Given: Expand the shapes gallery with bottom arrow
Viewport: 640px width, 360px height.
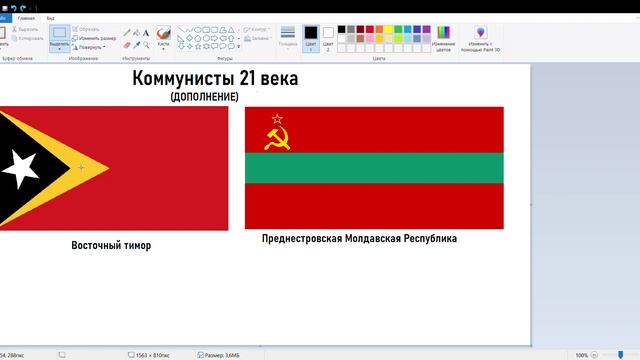Looking at the screenshot, I should tap(238, 47).
